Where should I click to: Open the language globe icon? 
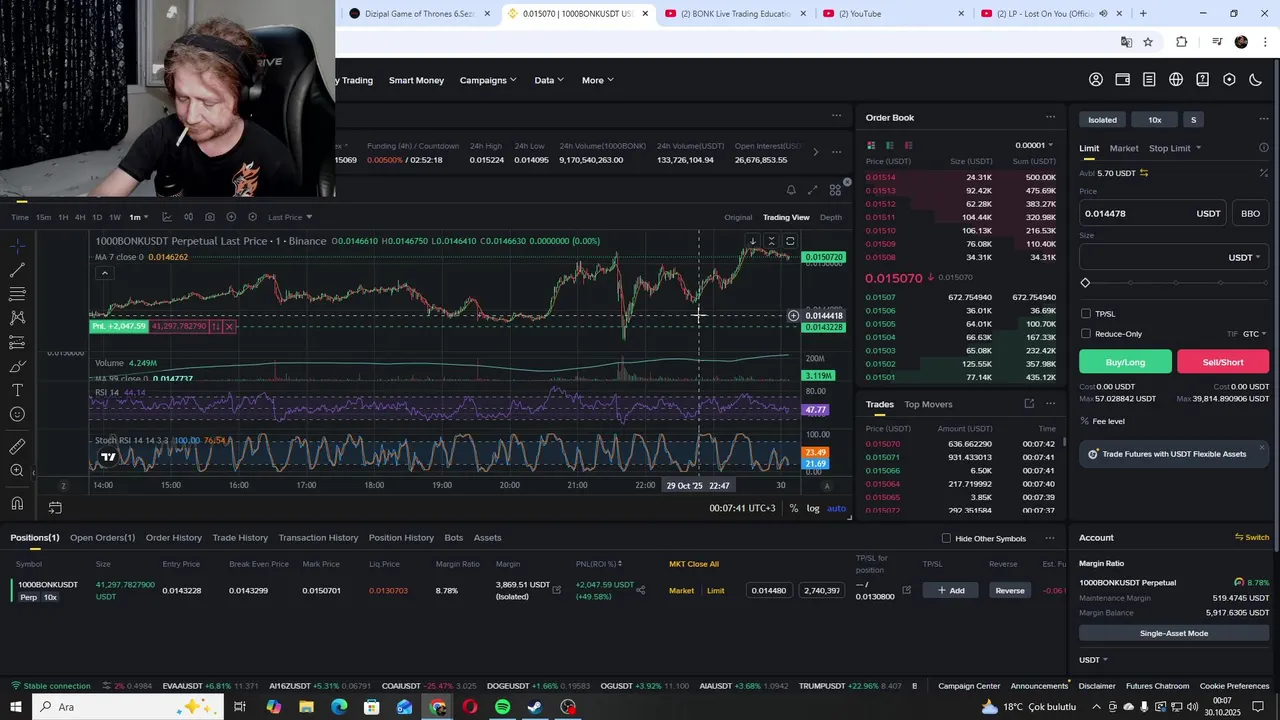[1176, 80]
